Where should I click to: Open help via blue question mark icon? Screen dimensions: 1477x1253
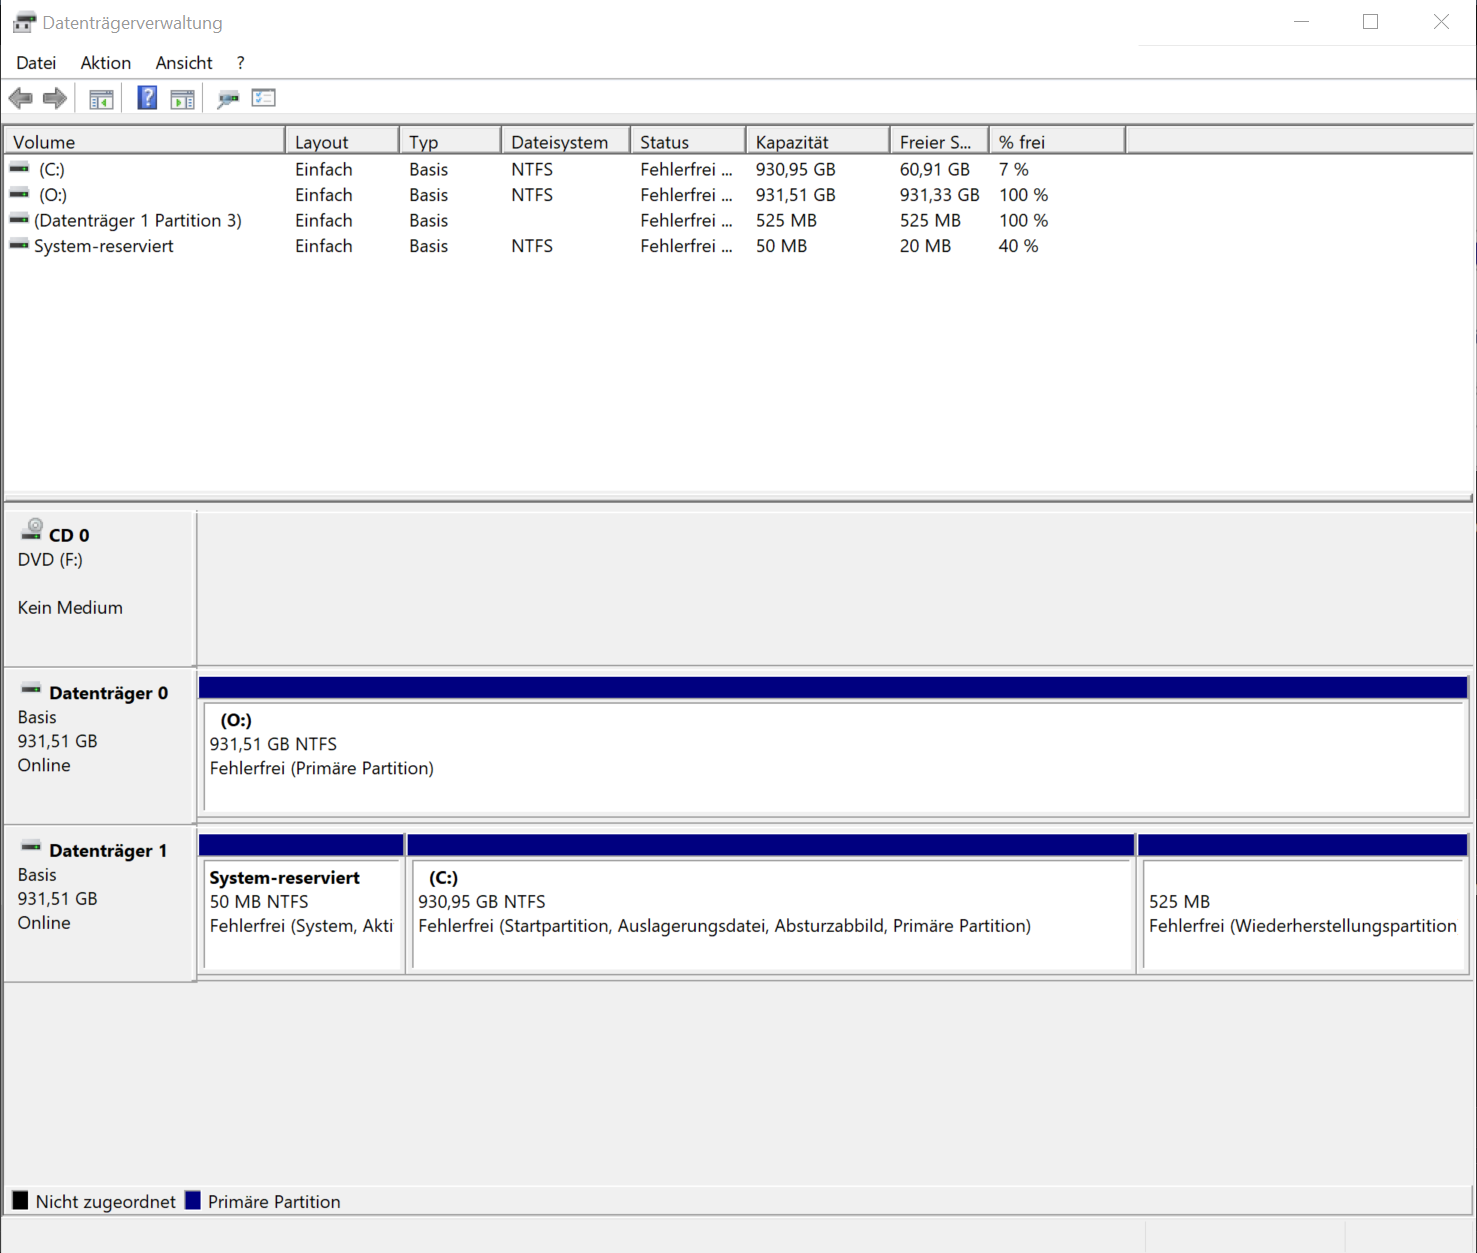pyautogui.click(x=147, y=98)
